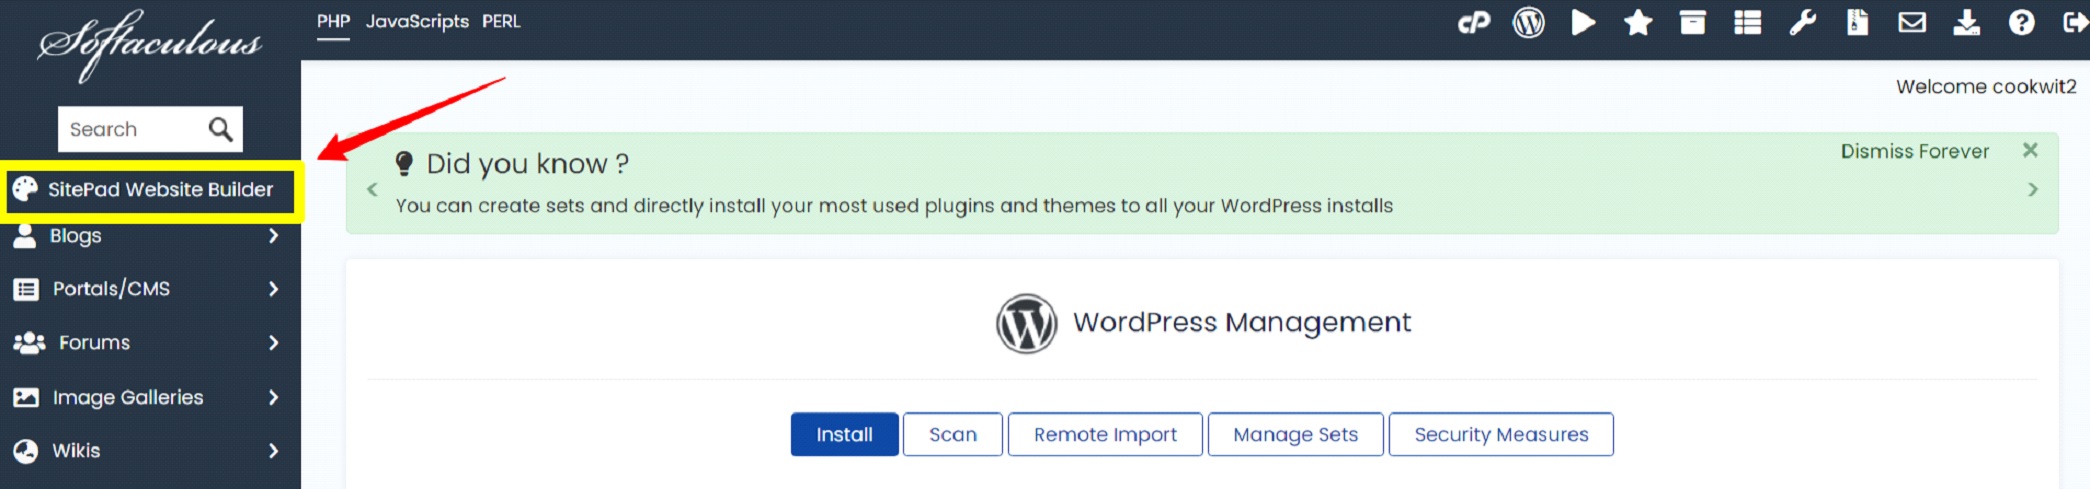The width and height of the screenshot is (2090, 489).
Task: Click the WordPress Management logo
Action: [x=1026, y=323]
